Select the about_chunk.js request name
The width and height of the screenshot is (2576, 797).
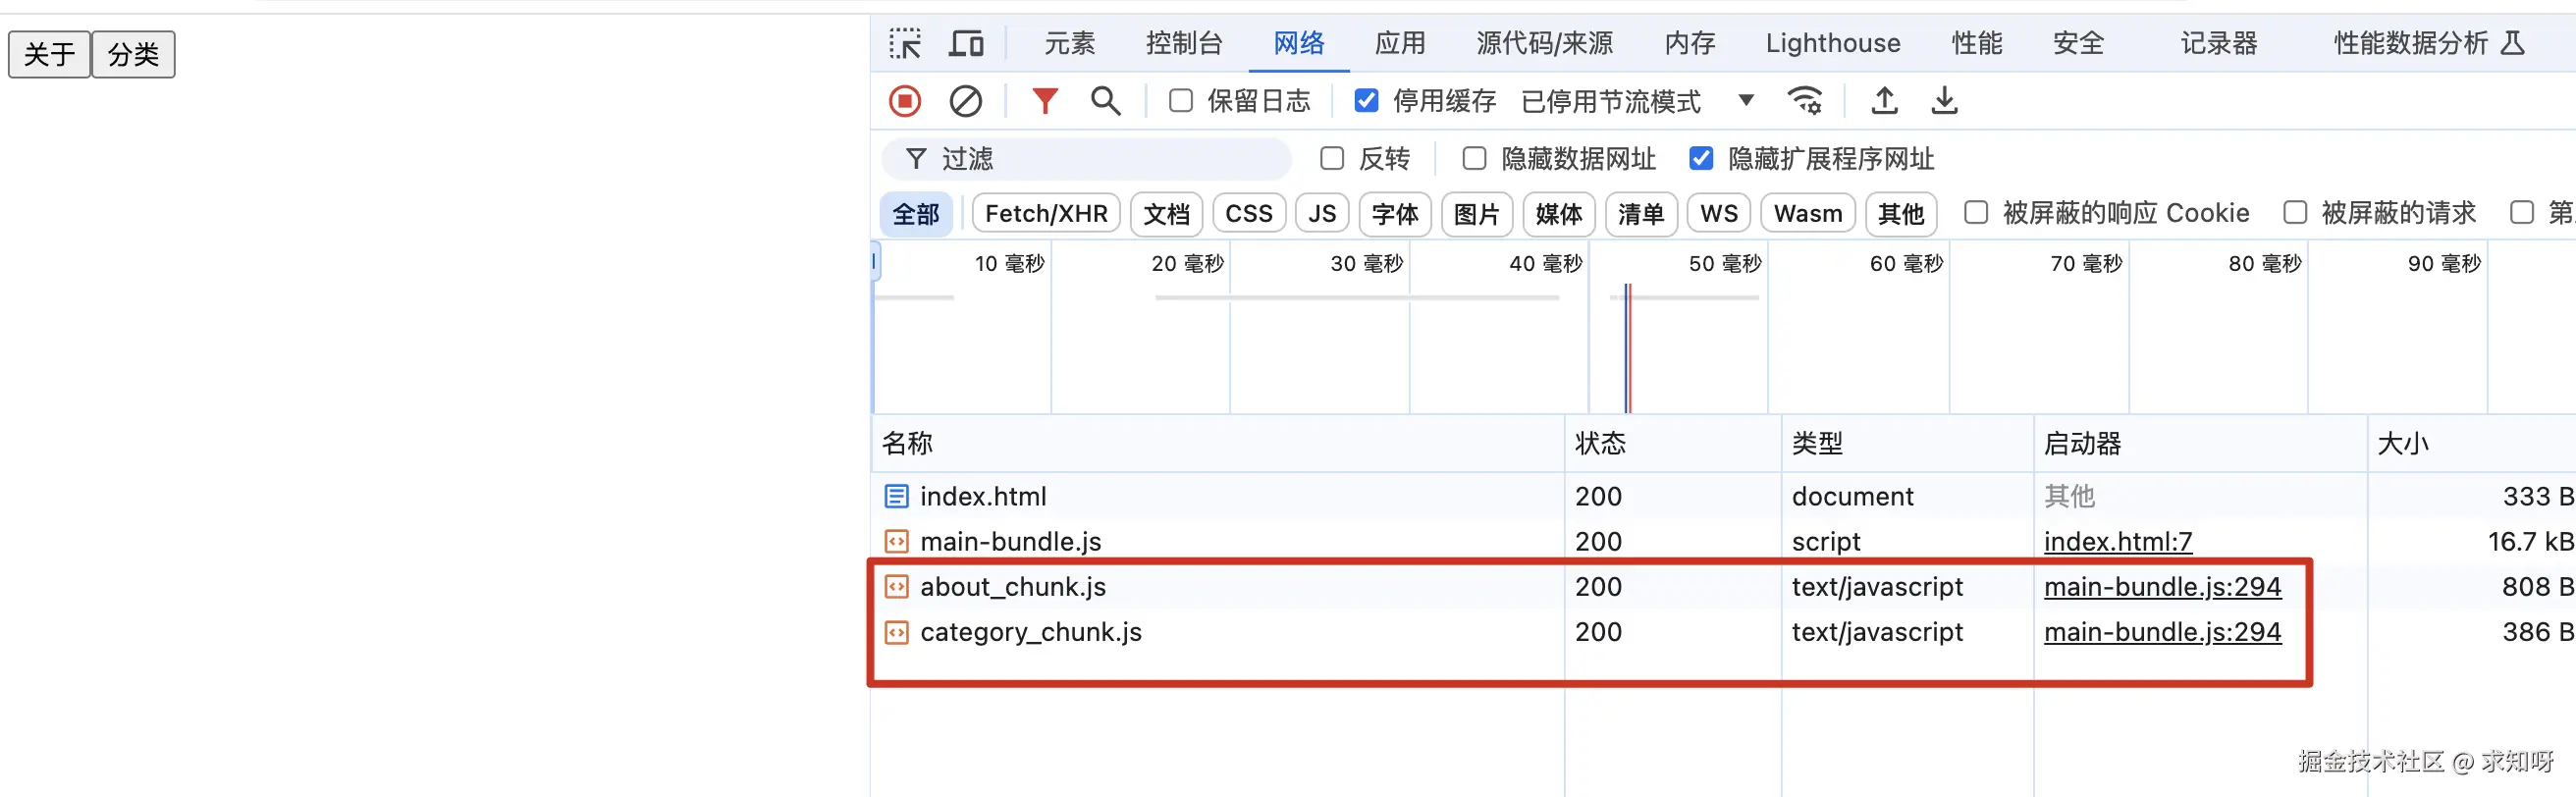pos(1013,587)
